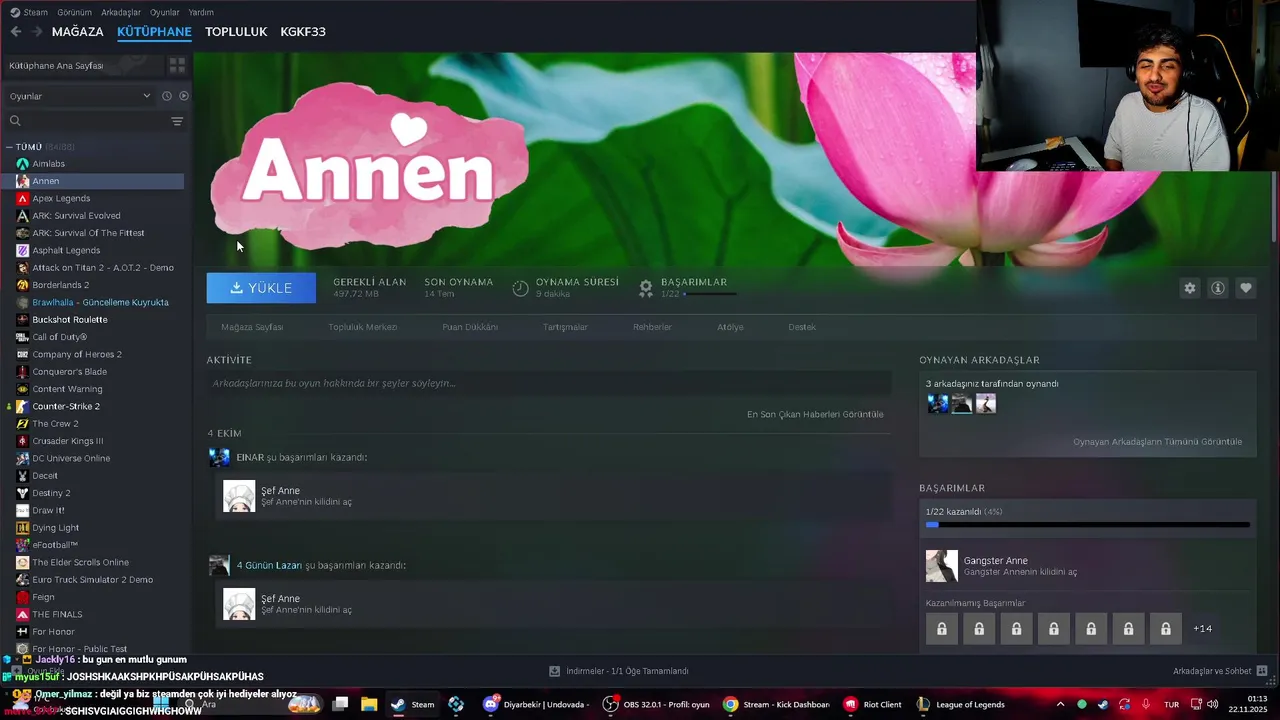Open Arkadaşlar ve Sohbet panel

(x=1220, y=671)
